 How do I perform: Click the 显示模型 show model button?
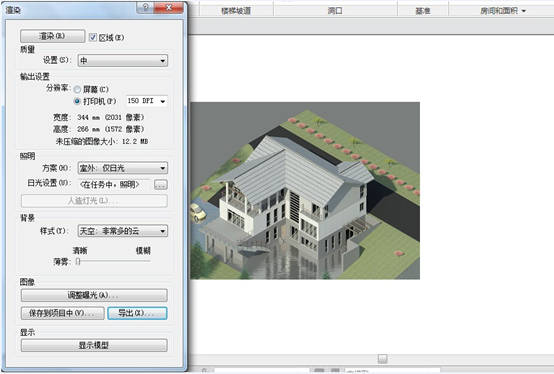tap(94, 345)
